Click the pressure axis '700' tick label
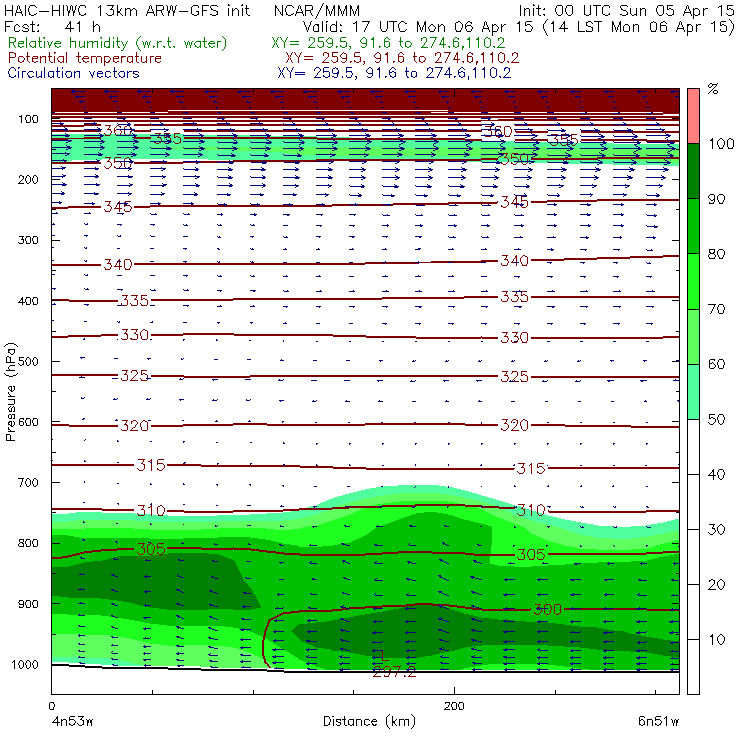Viewport: 740px width, 740px height. coord(28,483)
